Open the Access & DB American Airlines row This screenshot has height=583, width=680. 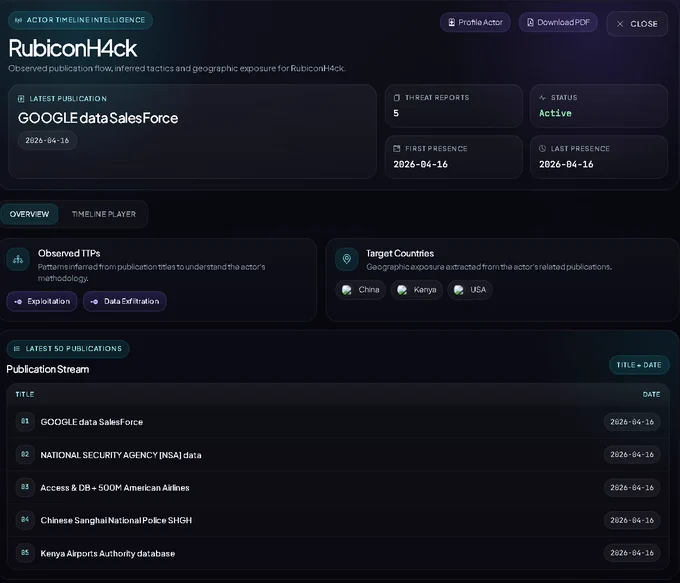(338, 488)
